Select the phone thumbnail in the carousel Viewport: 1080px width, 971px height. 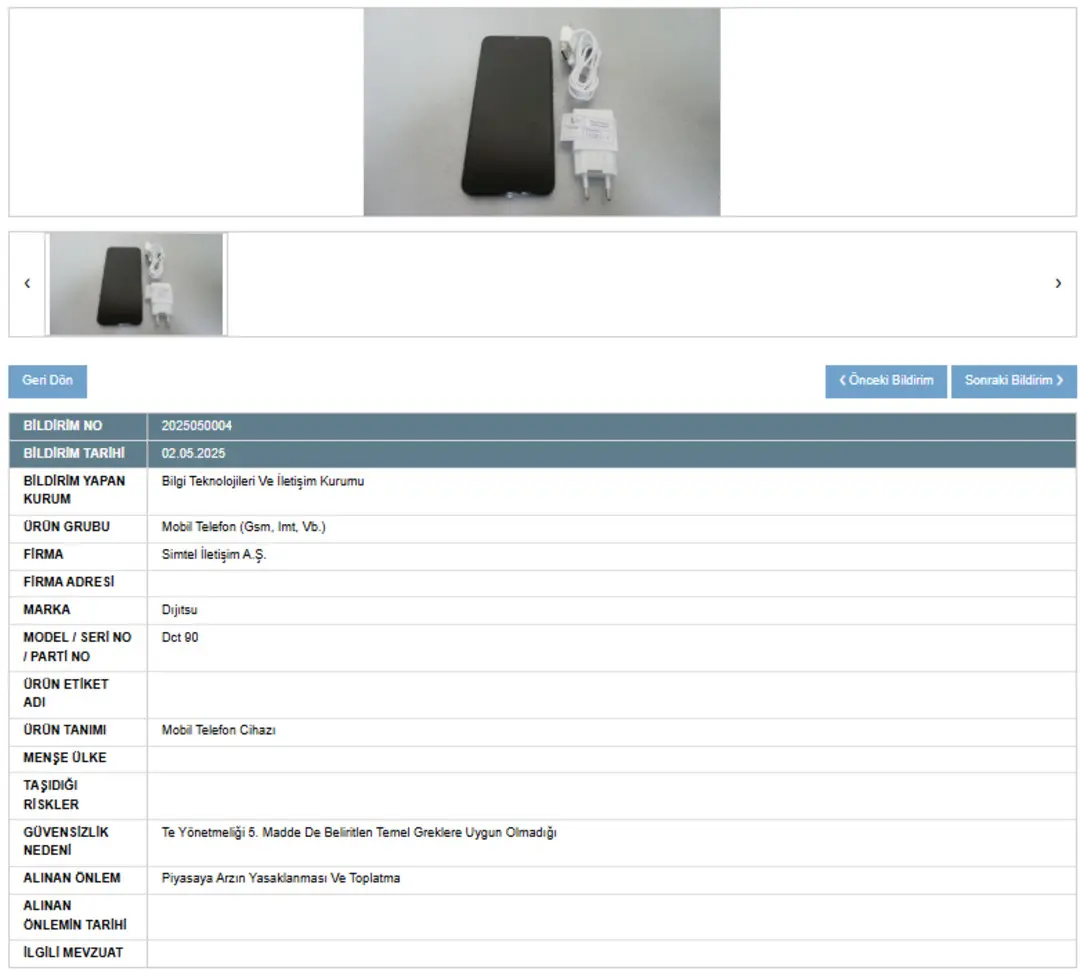136,284
